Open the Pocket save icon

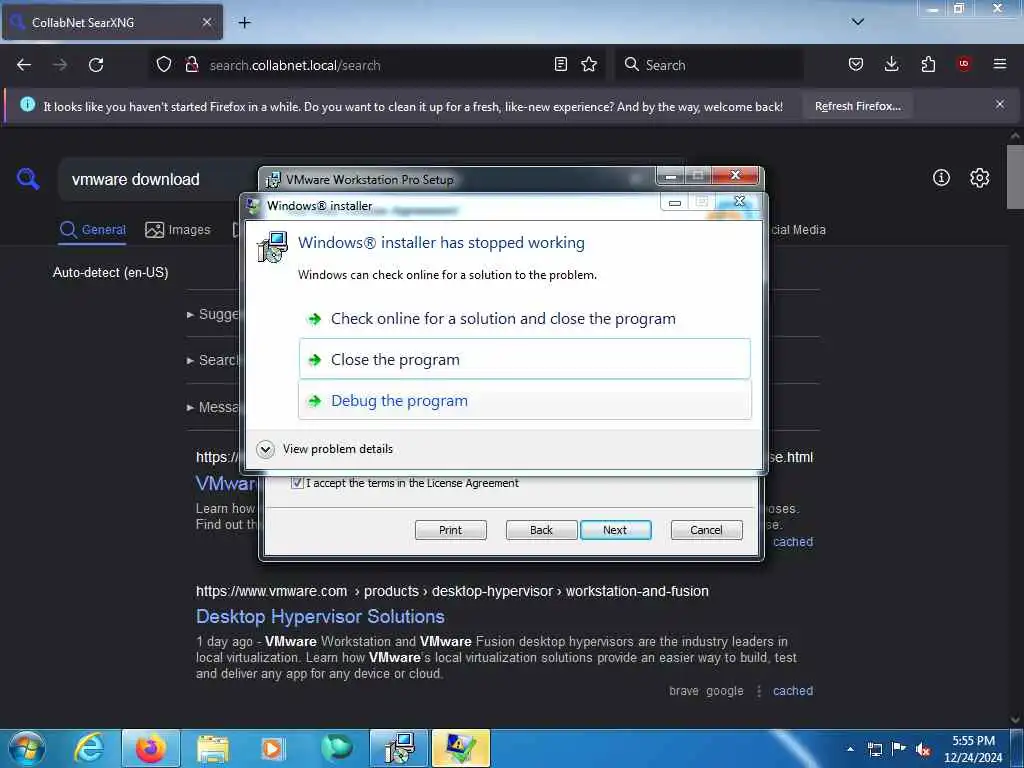pyautogui.click(x=856, y=64)
